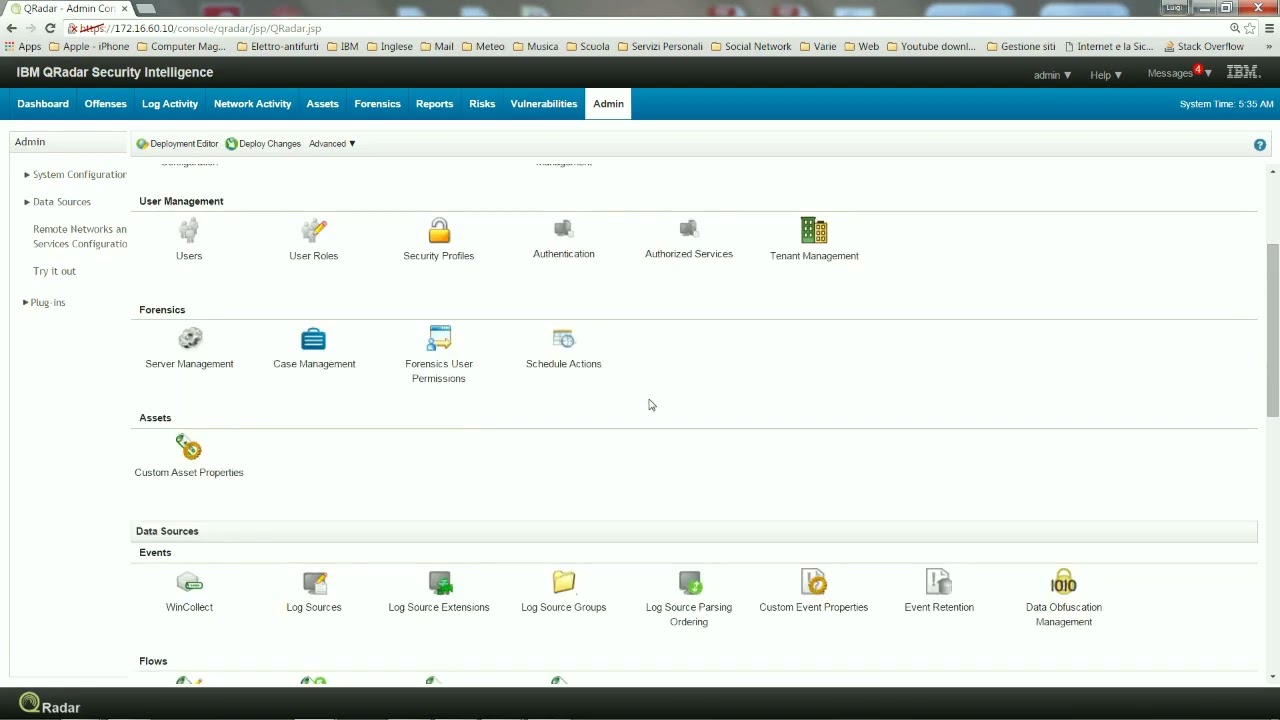Click the Deployment Editor toolbar button

coord(177,144)
